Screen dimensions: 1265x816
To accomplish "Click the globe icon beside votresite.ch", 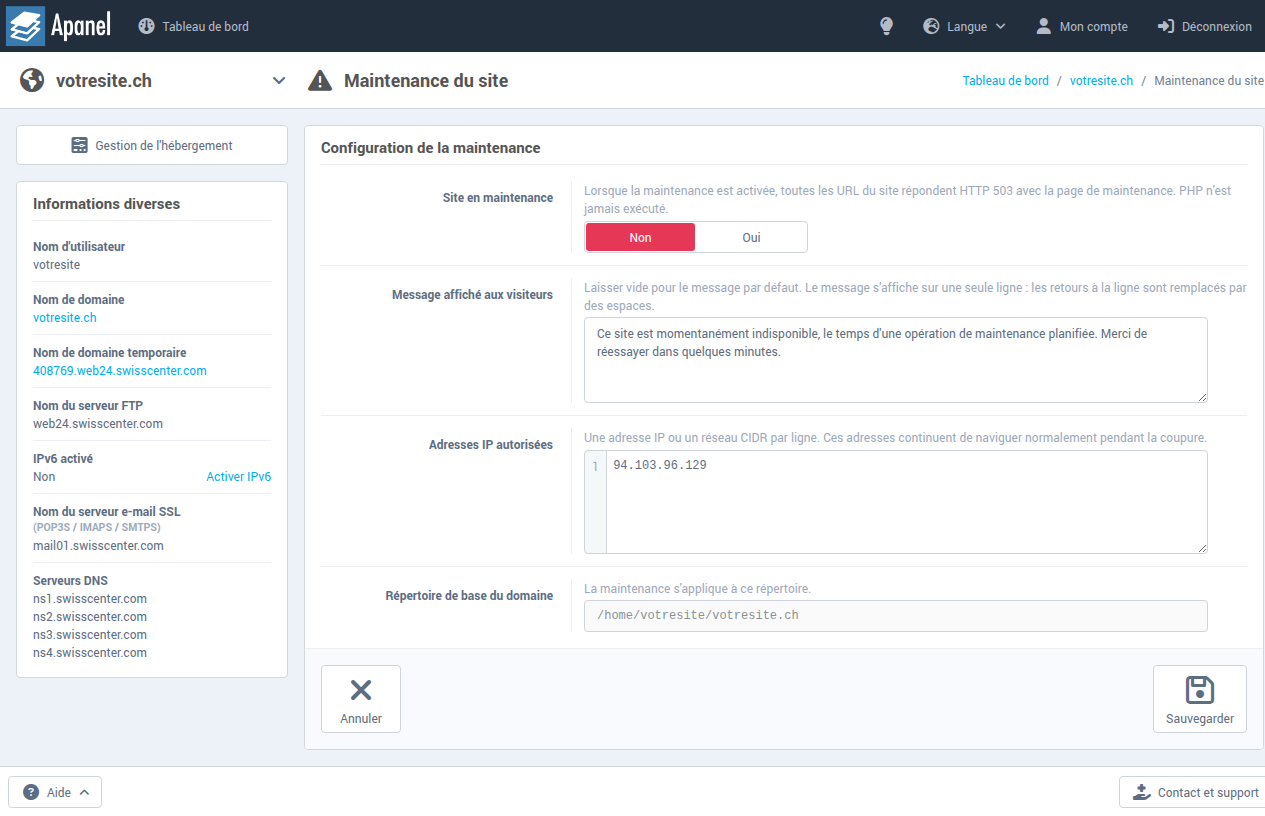I will pos(32,81).
